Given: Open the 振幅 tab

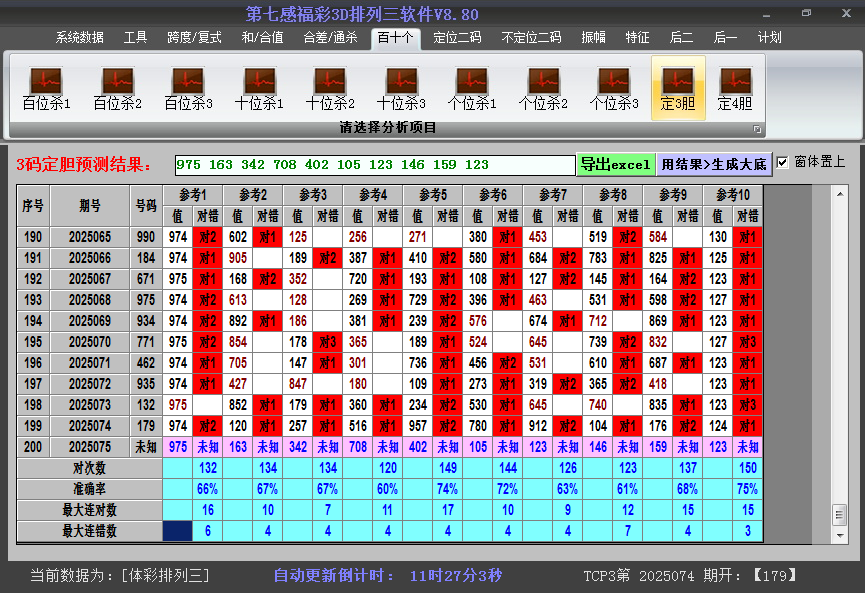Looking at the screenshot, I should tap(594, 38).
